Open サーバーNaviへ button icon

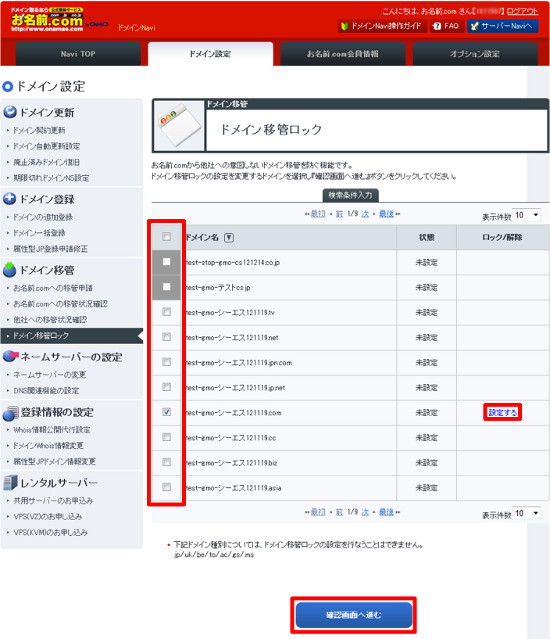pyautogui.click(x=474, y=26)
